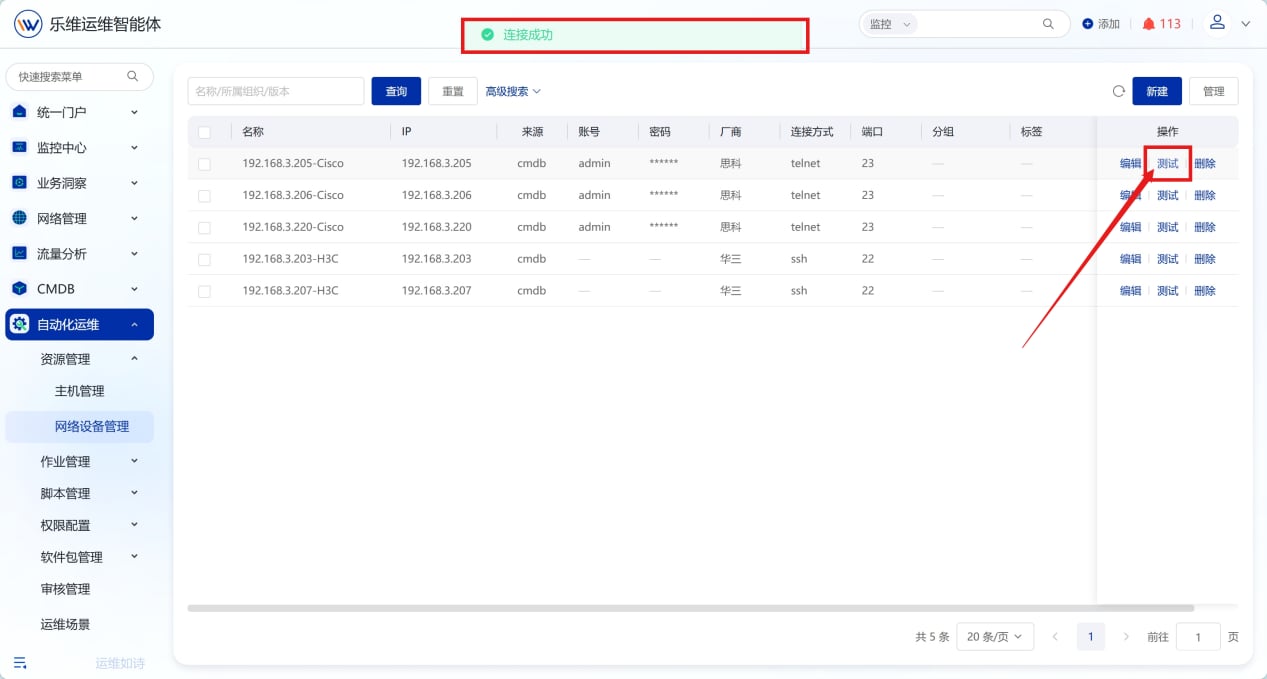Click the 统一门户 home icon
Screen dimensions: 1267x679
pyautogui.click(x=19, y=112)
